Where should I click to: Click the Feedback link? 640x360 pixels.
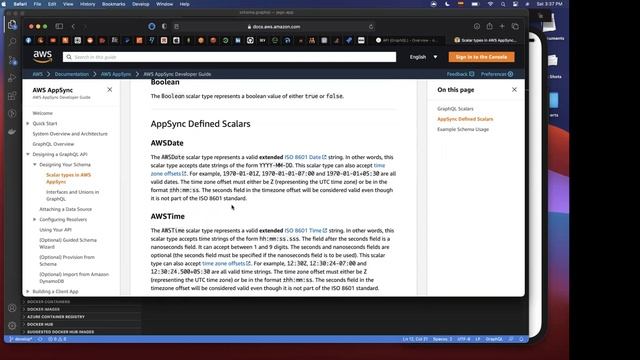tap(460, 74)
